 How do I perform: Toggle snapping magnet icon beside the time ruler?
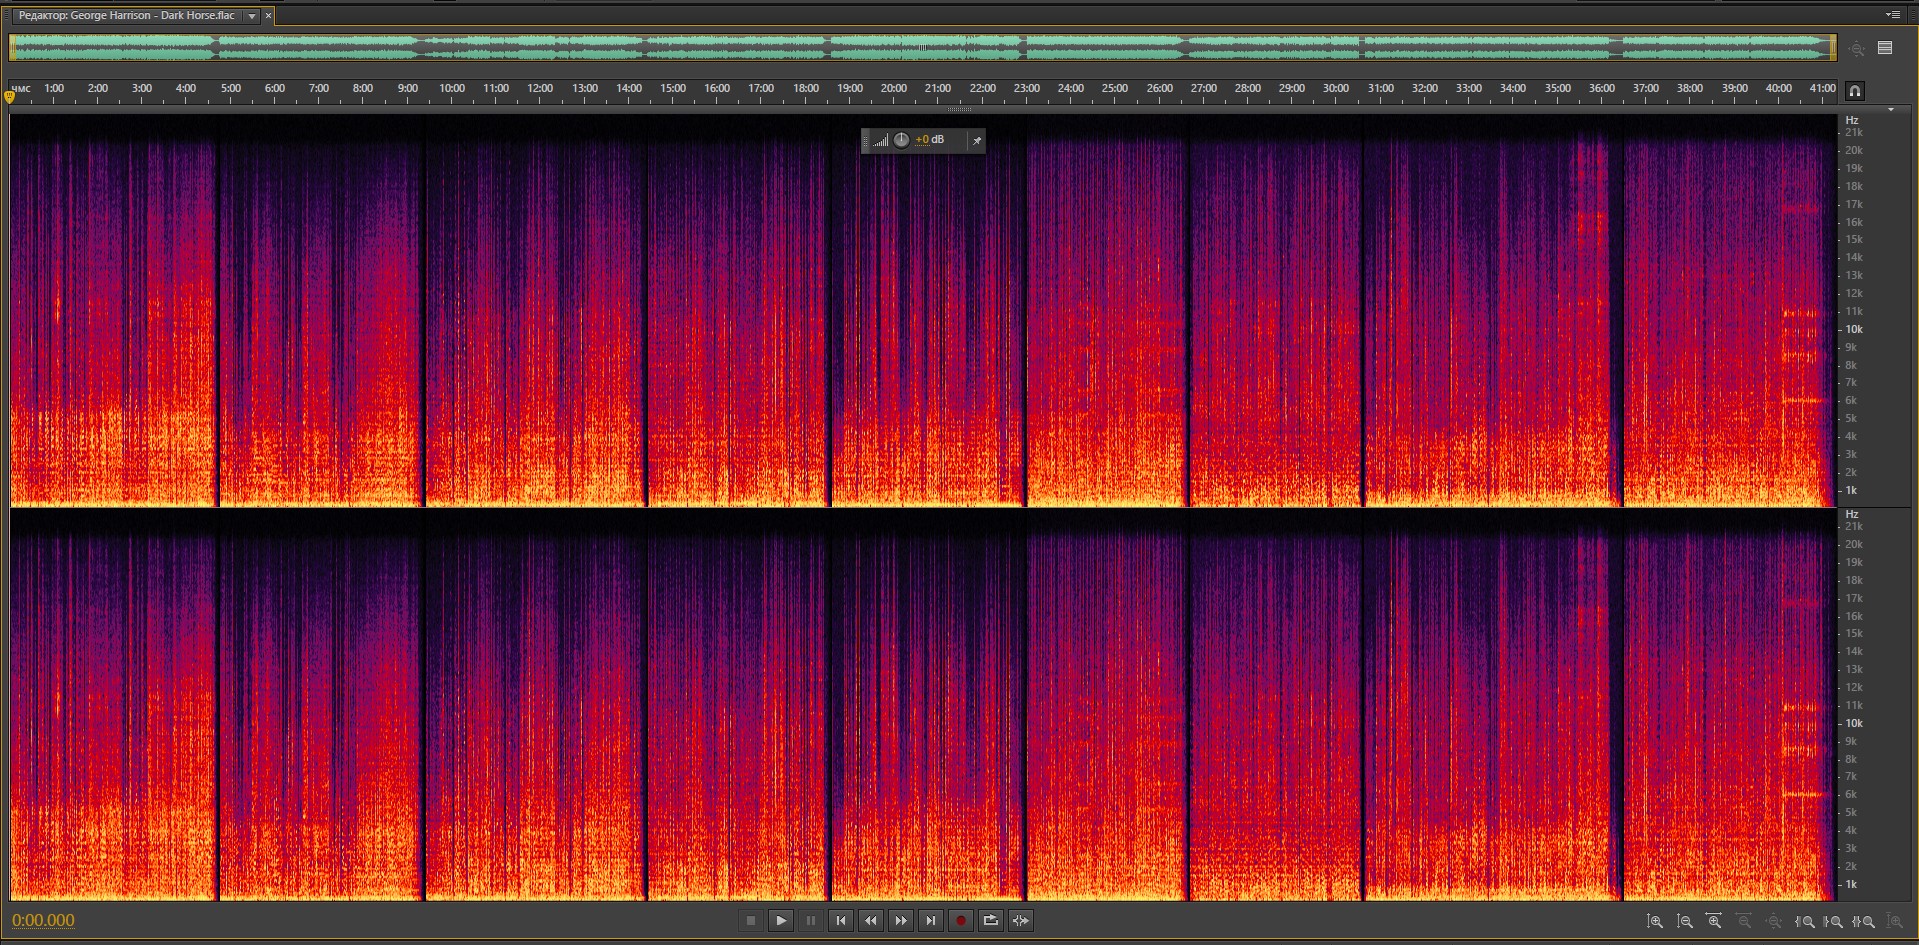1854,91
